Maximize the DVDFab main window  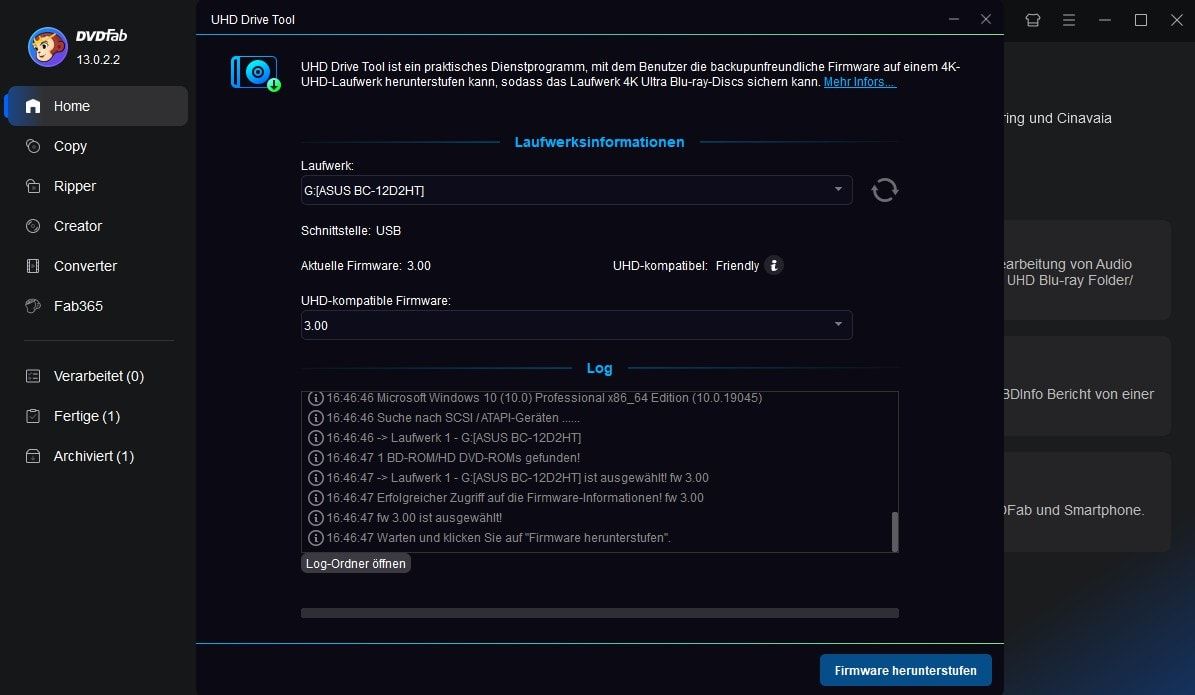point(1141,20)
